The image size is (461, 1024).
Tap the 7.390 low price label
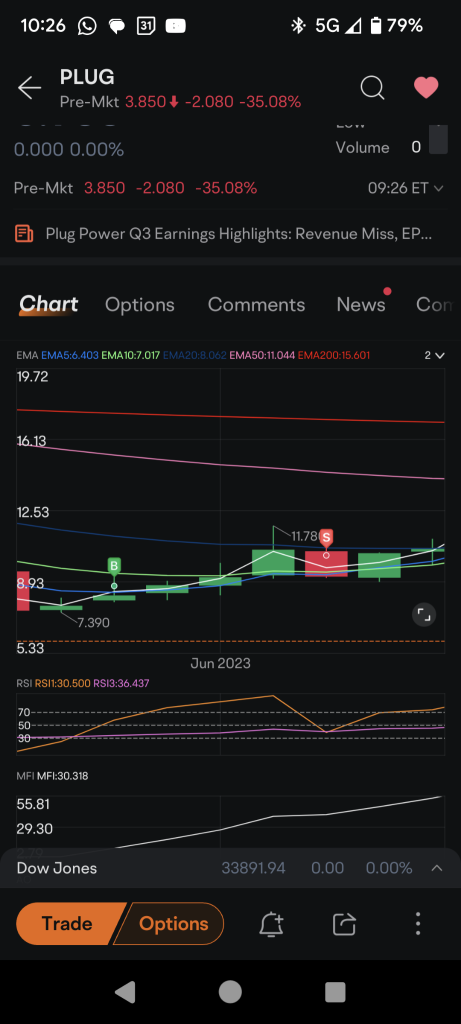[93, 623]
